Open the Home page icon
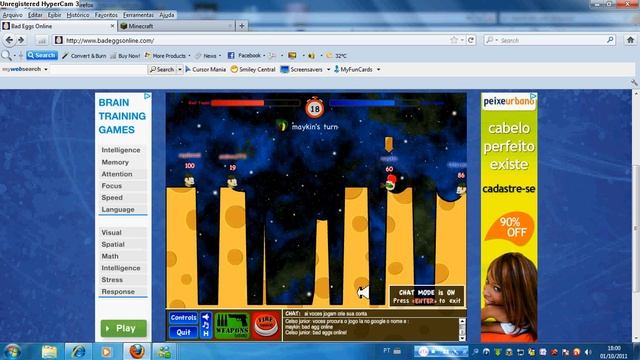Screen dimensions: 640x360 pos(631,40)
